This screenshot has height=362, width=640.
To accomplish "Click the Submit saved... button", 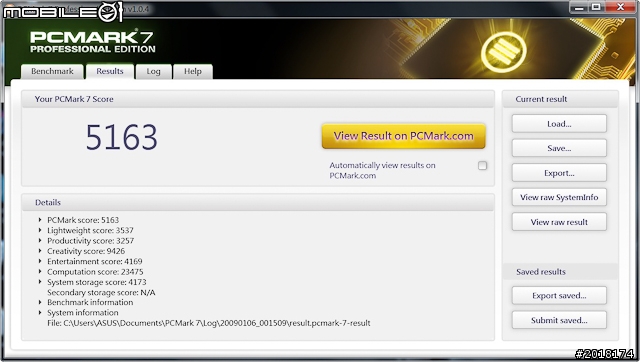I will [559, 320].
